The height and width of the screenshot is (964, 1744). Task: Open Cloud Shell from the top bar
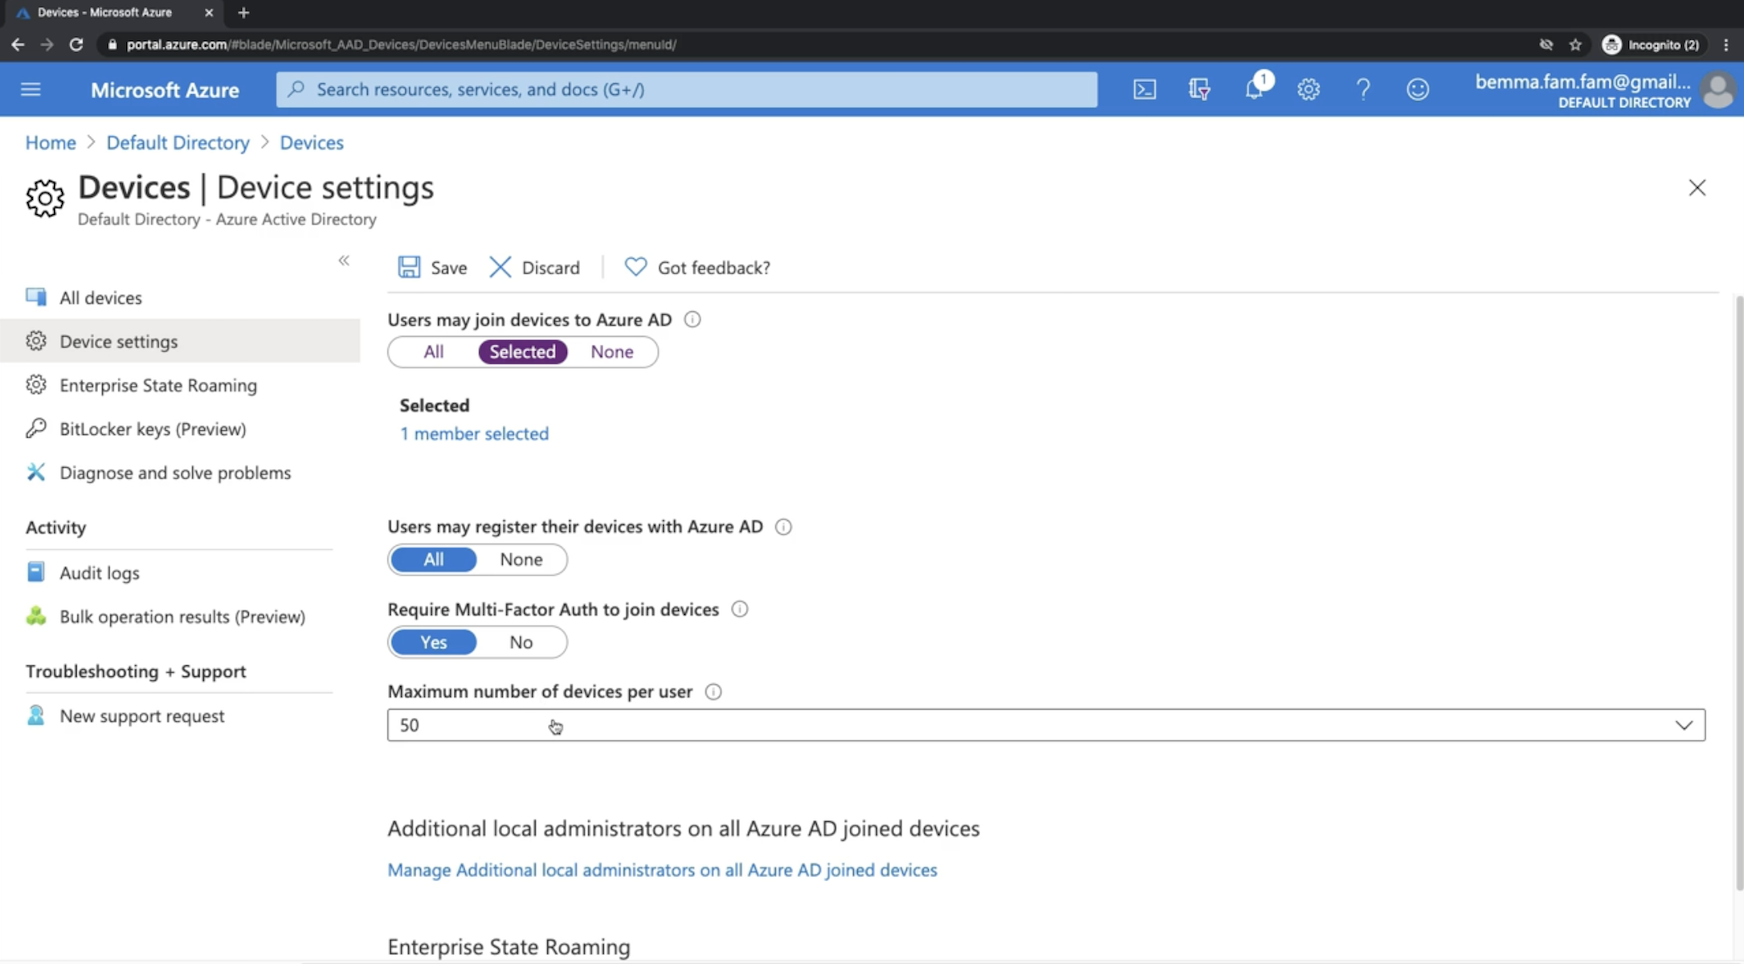point(1144,90)
